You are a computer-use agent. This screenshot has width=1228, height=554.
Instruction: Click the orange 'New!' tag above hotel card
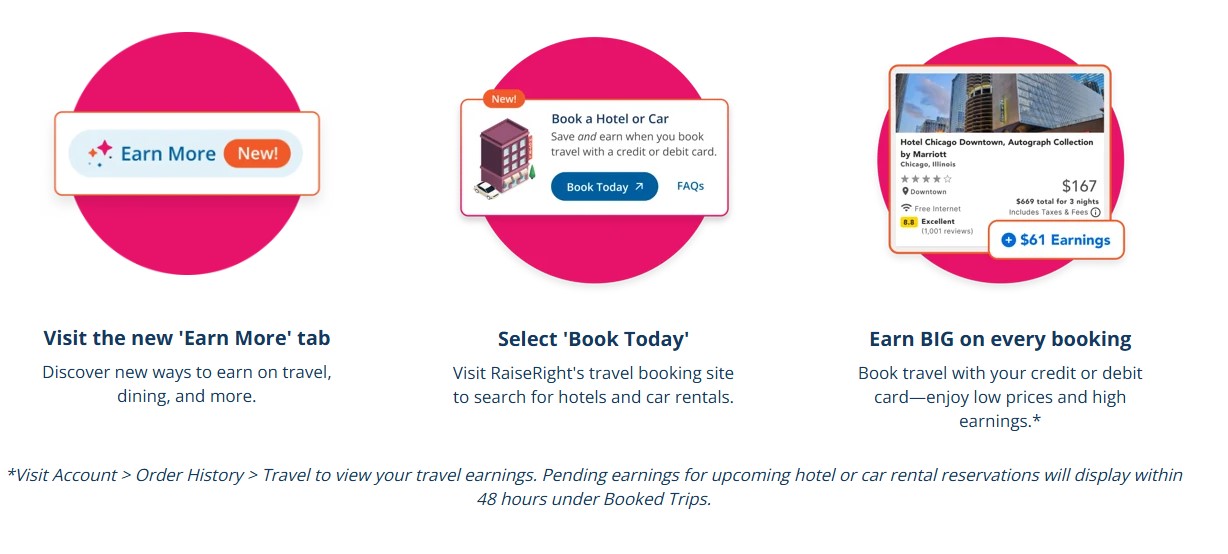[x=504, y=99]
